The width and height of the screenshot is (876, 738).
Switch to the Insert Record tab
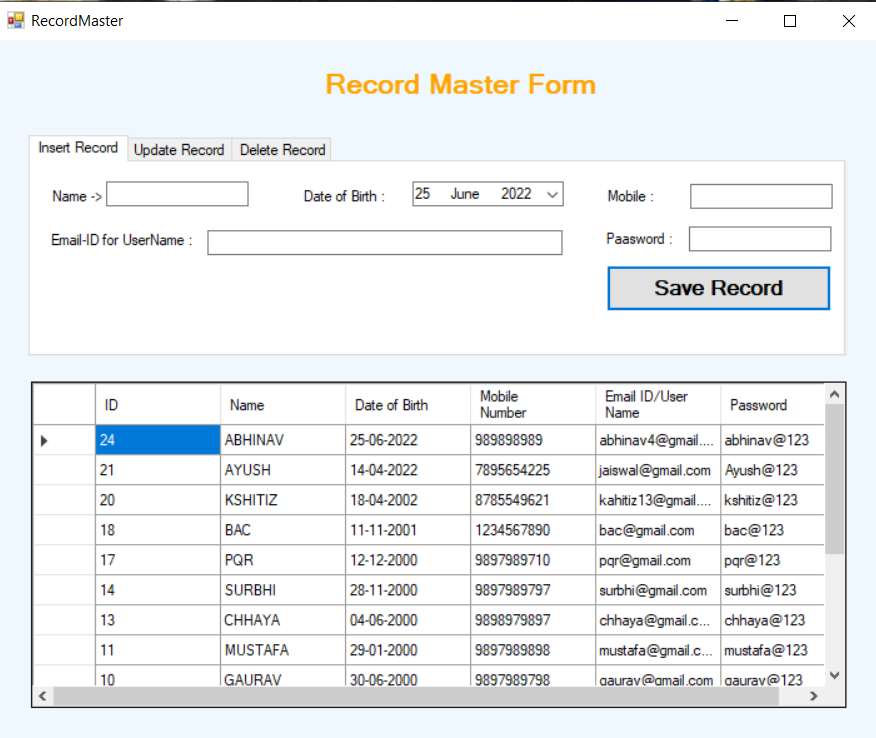click(78, 148)
